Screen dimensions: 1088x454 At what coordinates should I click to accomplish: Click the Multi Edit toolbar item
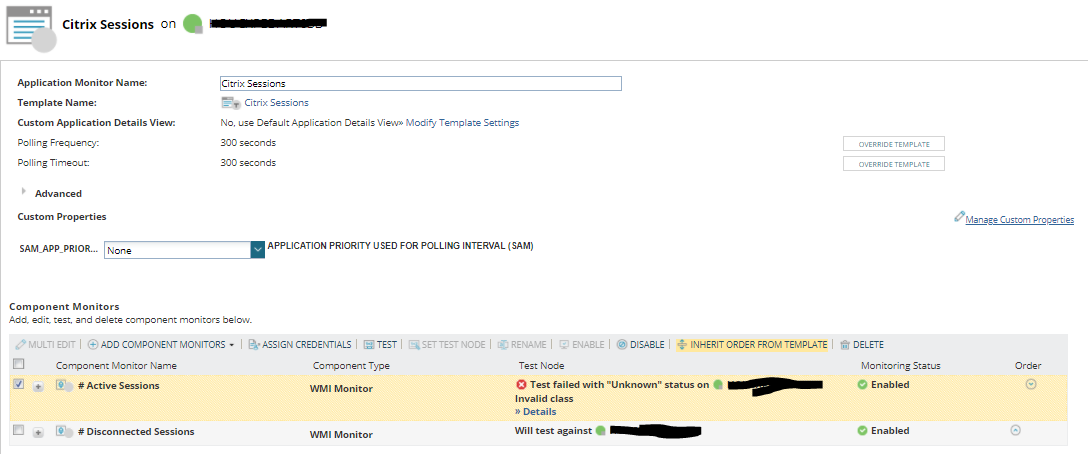coord(45,344)
